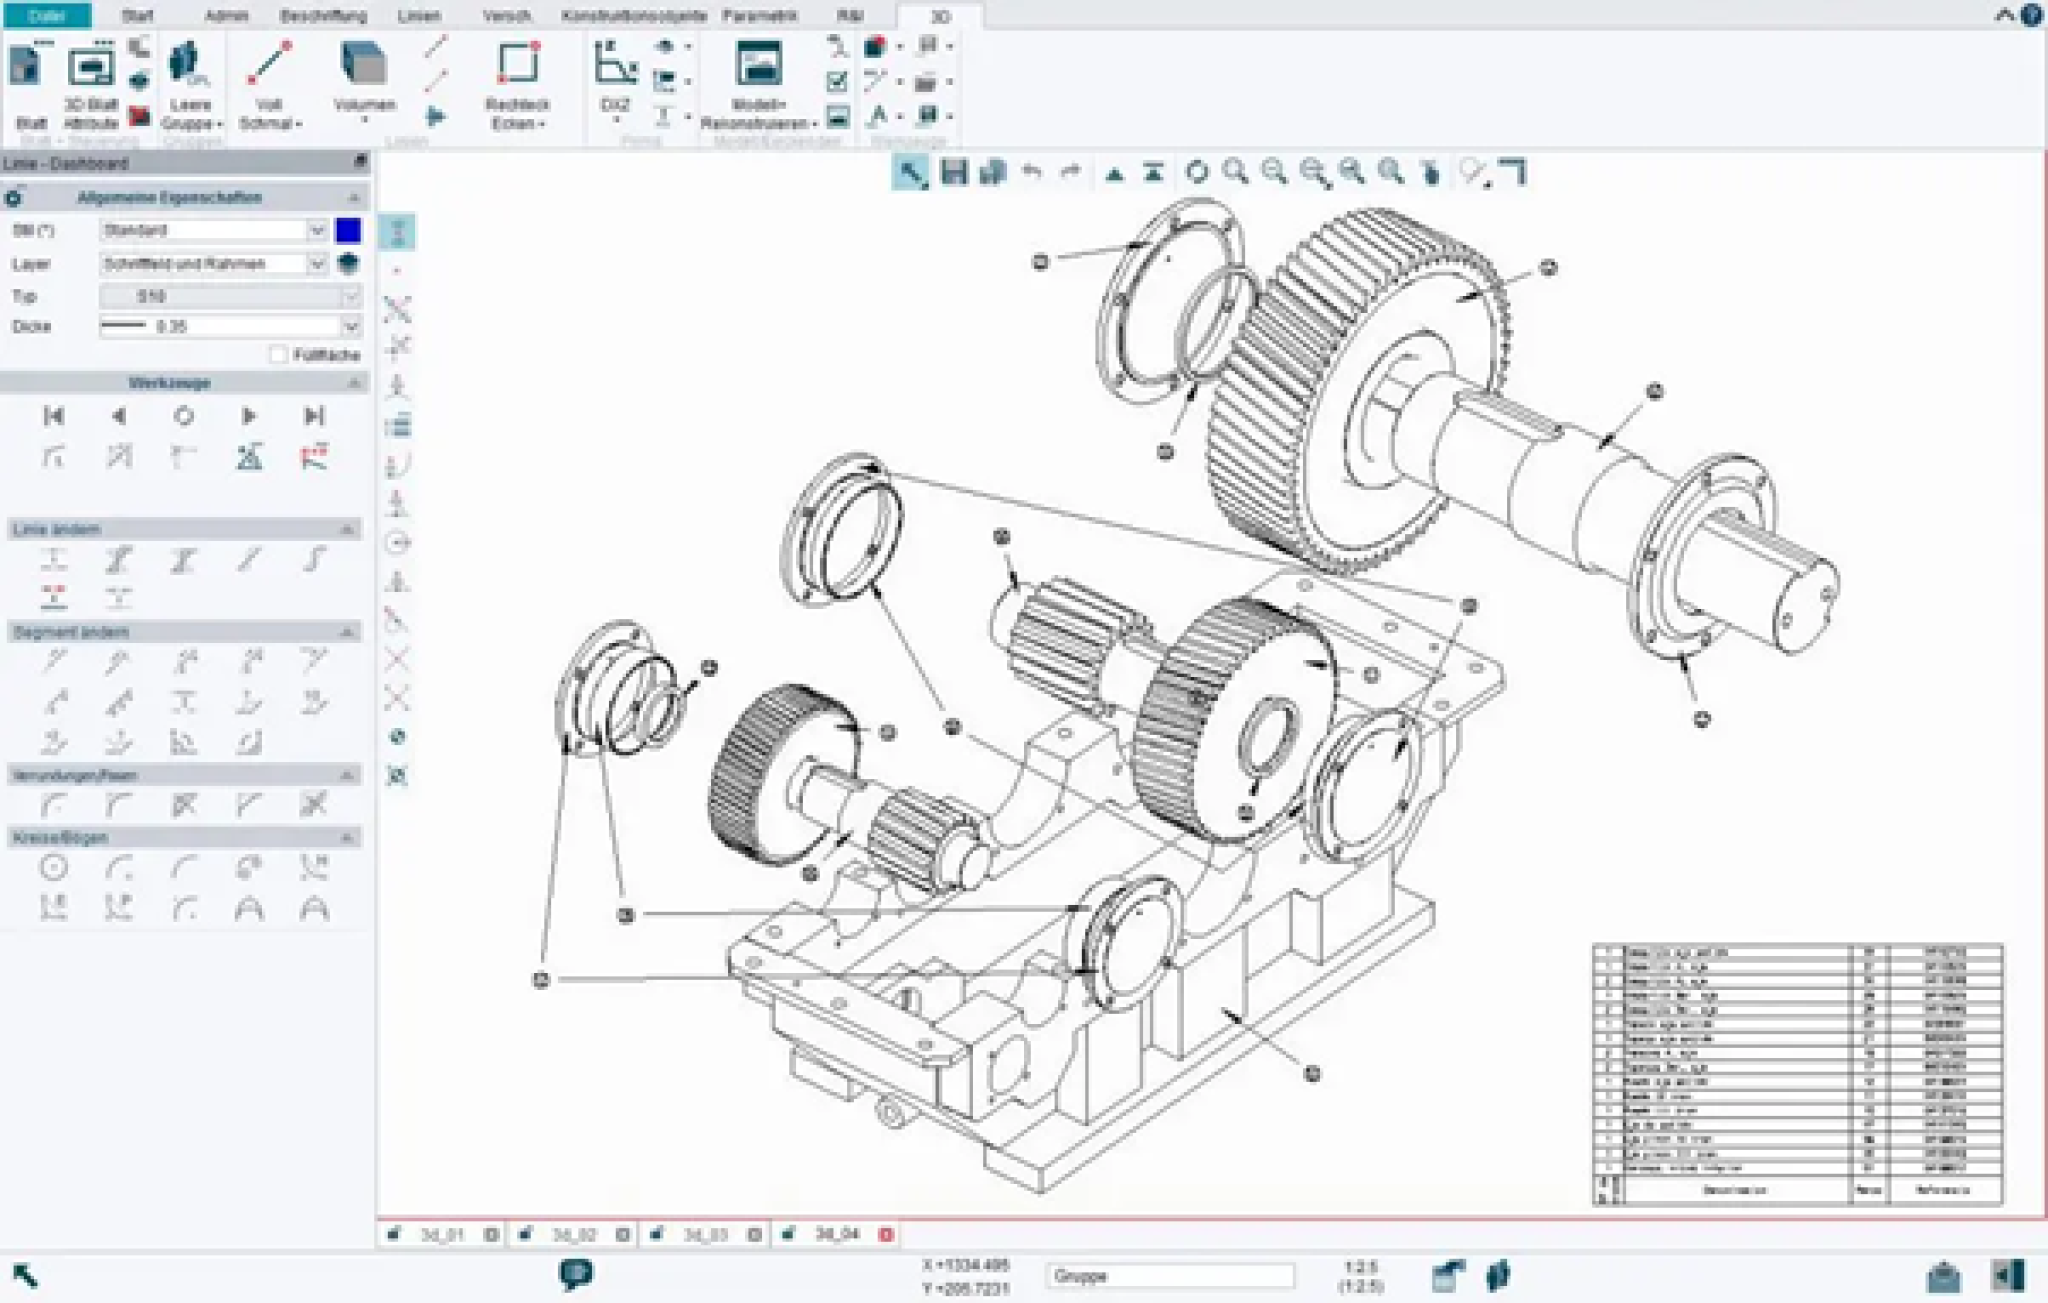
Task: Click the Undo arrow in the canvas toolbar
Action: 1031,172
